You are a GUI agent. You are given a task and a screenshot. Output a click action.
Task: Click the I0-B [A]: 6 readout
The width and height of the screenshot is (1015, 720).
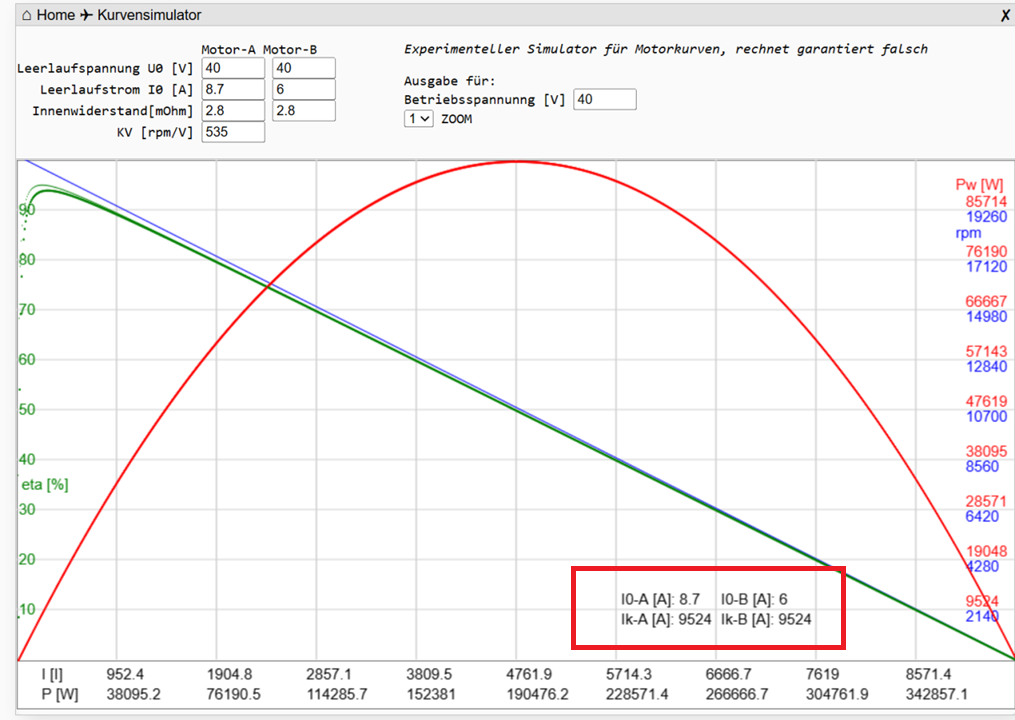click(x=754, y=599)
